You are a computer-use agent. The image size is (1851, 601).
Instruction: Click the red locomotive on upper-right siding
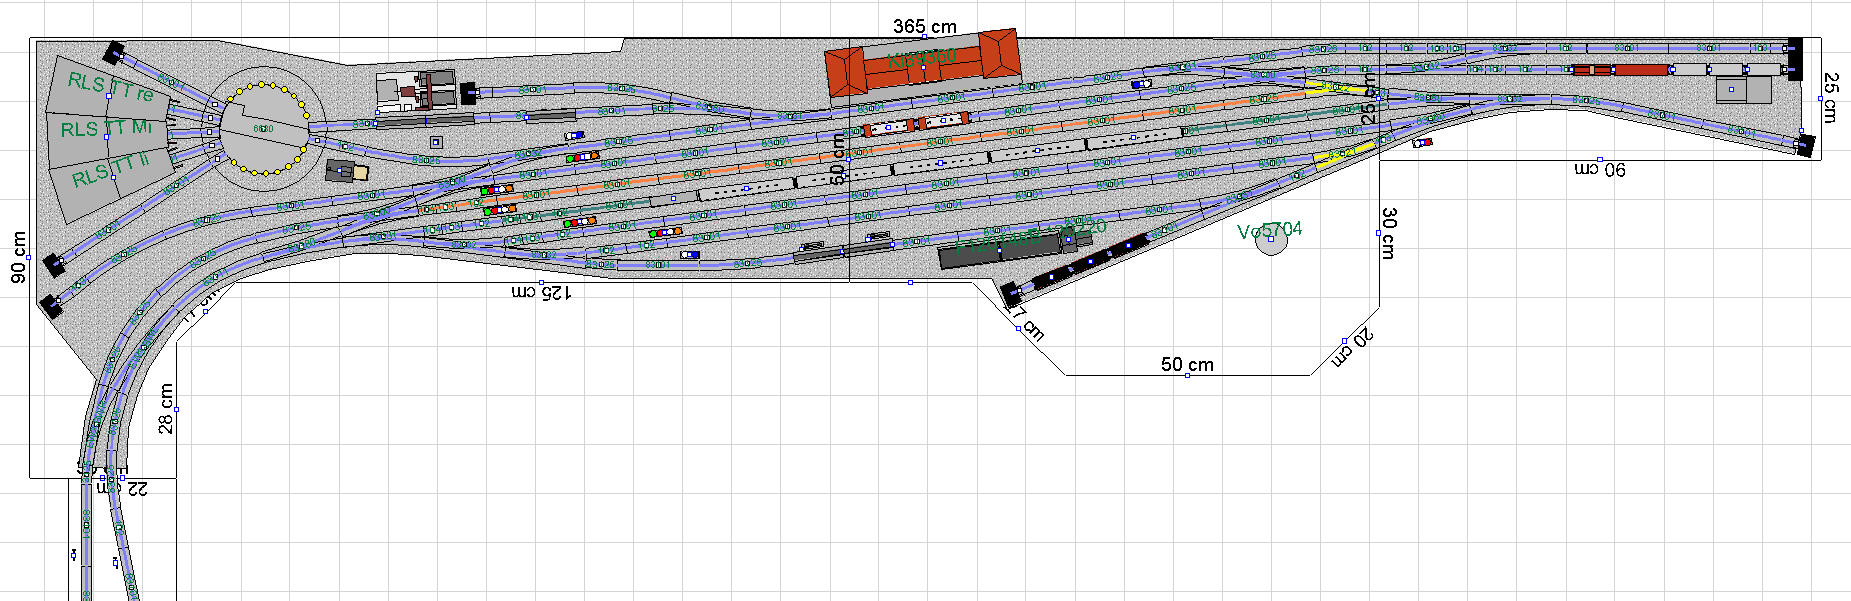(x=1620, y=70)
